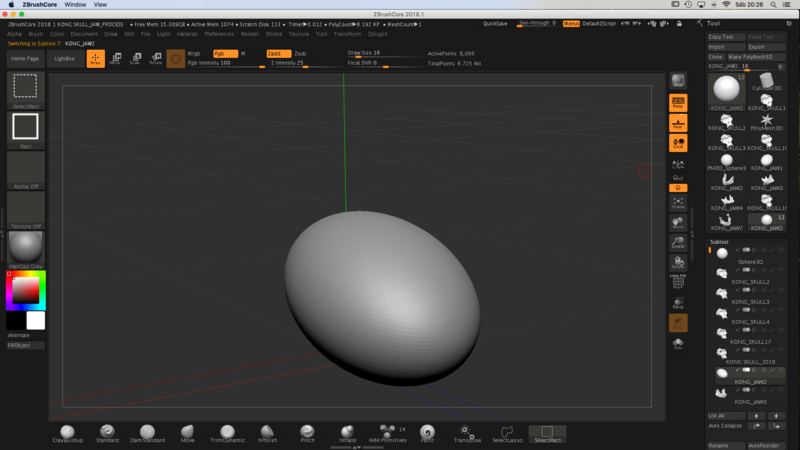This screenshot has height=450, width=800.
Task: Choose the Inflate brush
Action: (x=347, y=431)
